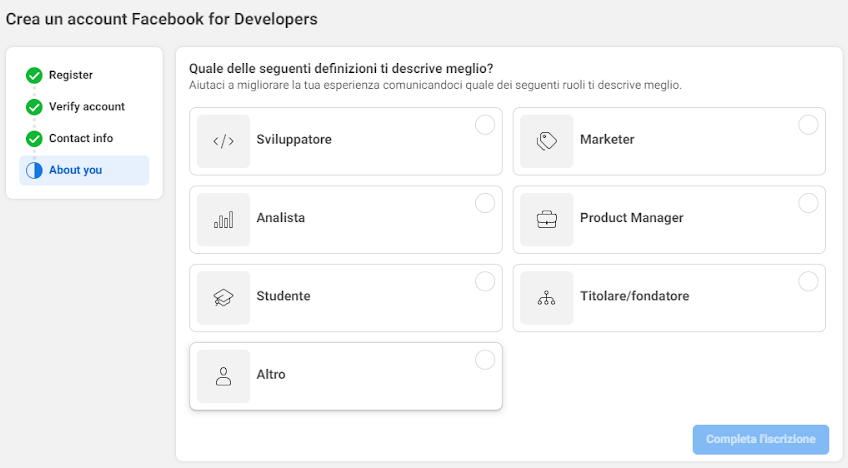Screen dimensions: 848x468
Task: Select the Altro radio button
Action: [485, 360]
